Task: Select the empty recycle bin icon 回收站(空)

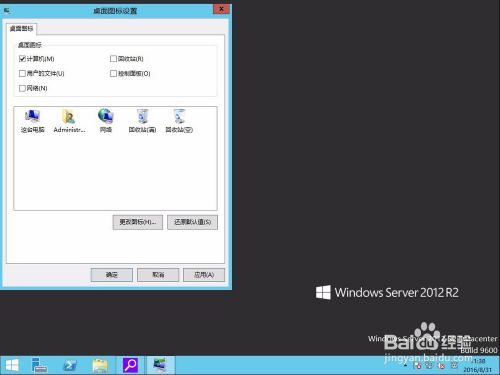Action: coord(179,121)
